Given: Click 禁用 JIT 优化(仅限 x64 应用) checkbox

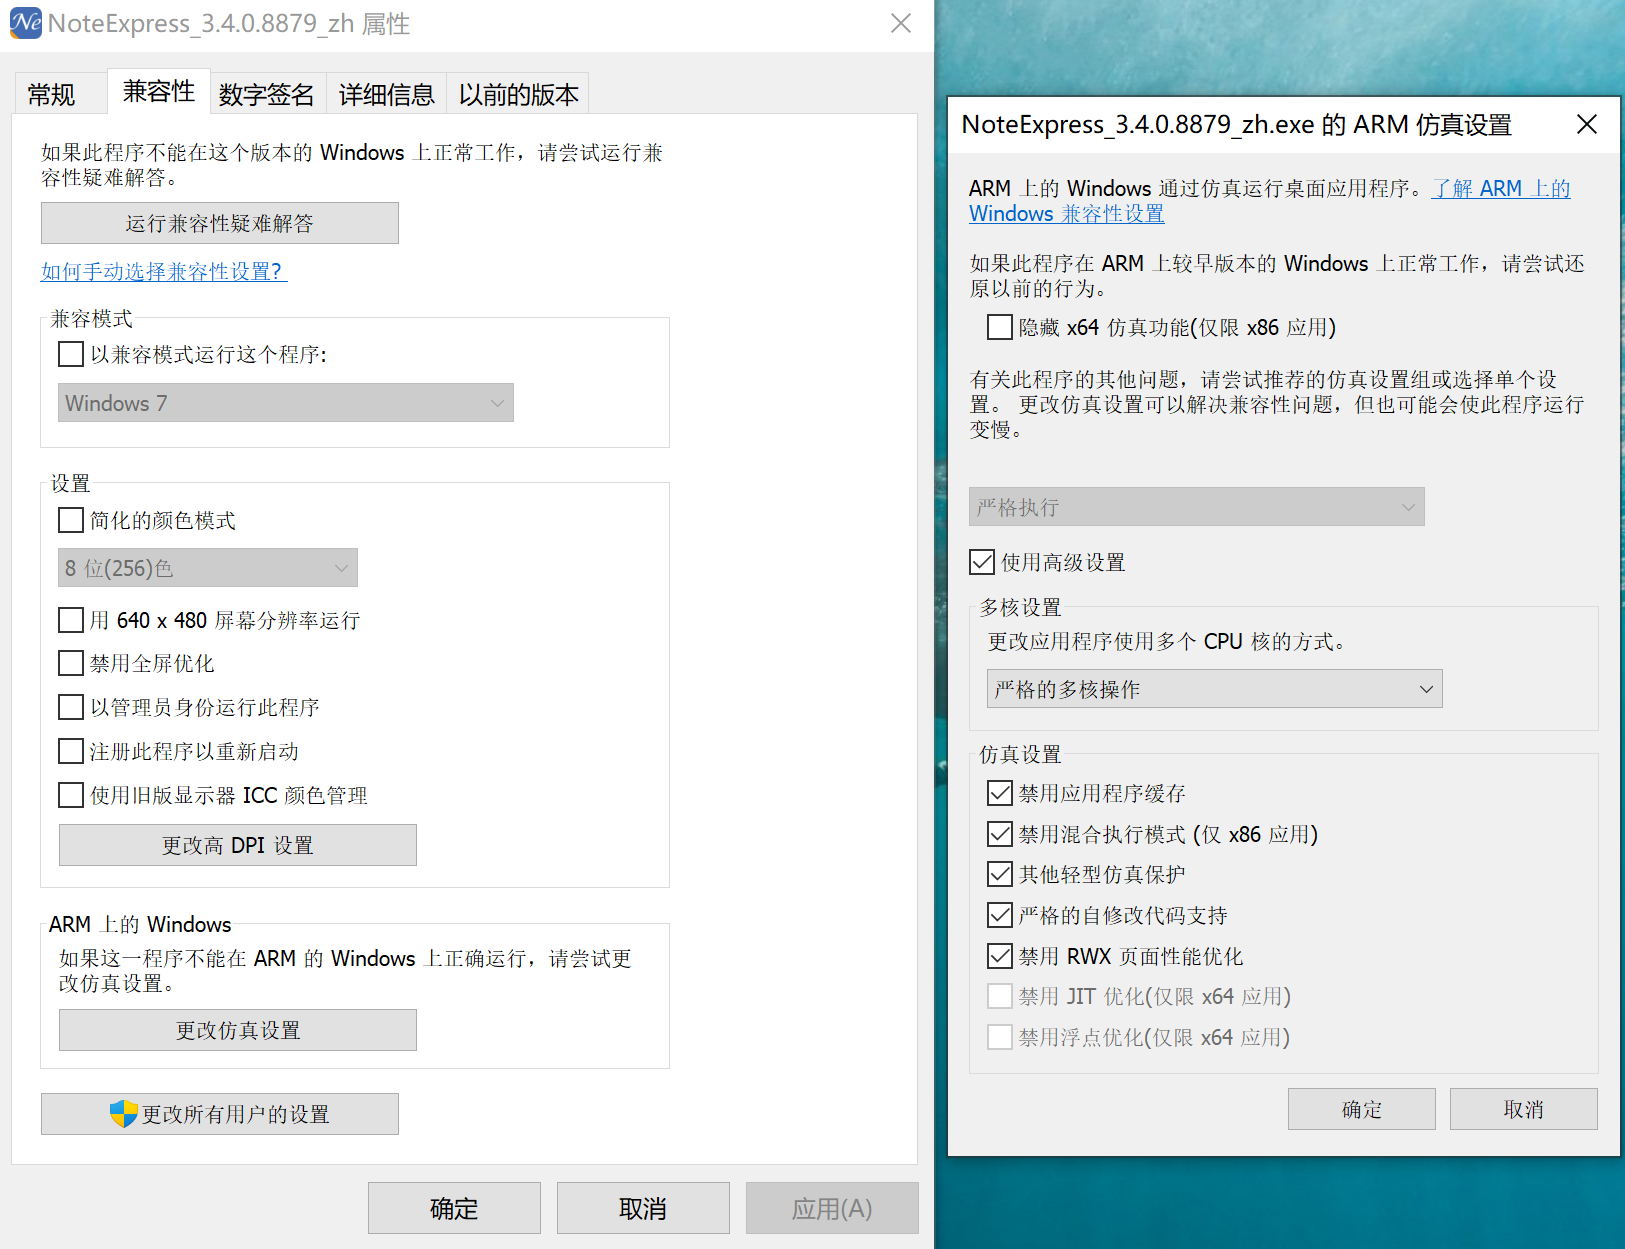Looking at the screenshot, I should point(1000,996).
